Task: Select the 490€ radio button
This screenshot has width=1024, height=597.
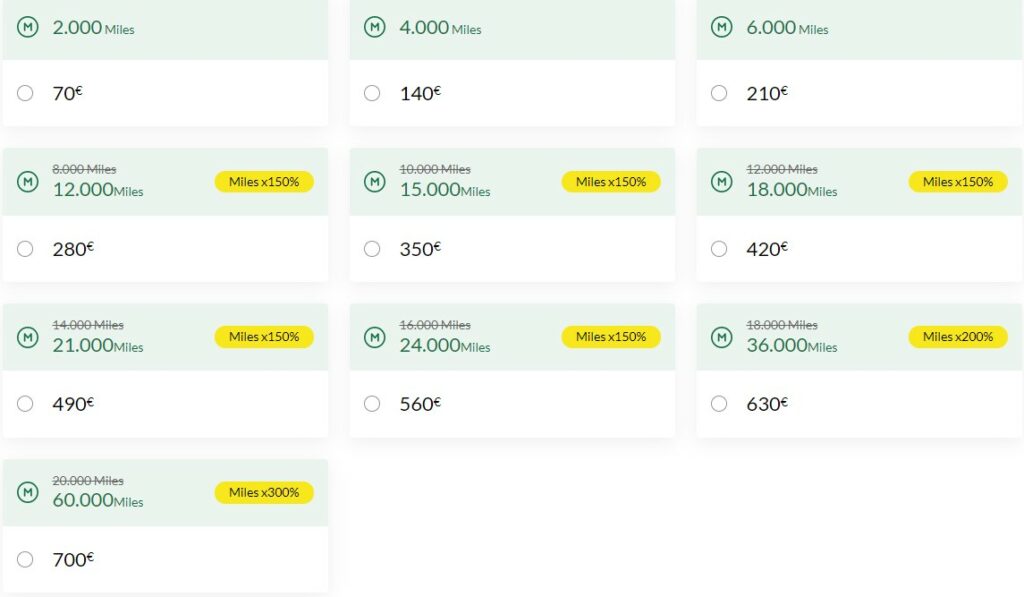Action: tap(25, 404)
